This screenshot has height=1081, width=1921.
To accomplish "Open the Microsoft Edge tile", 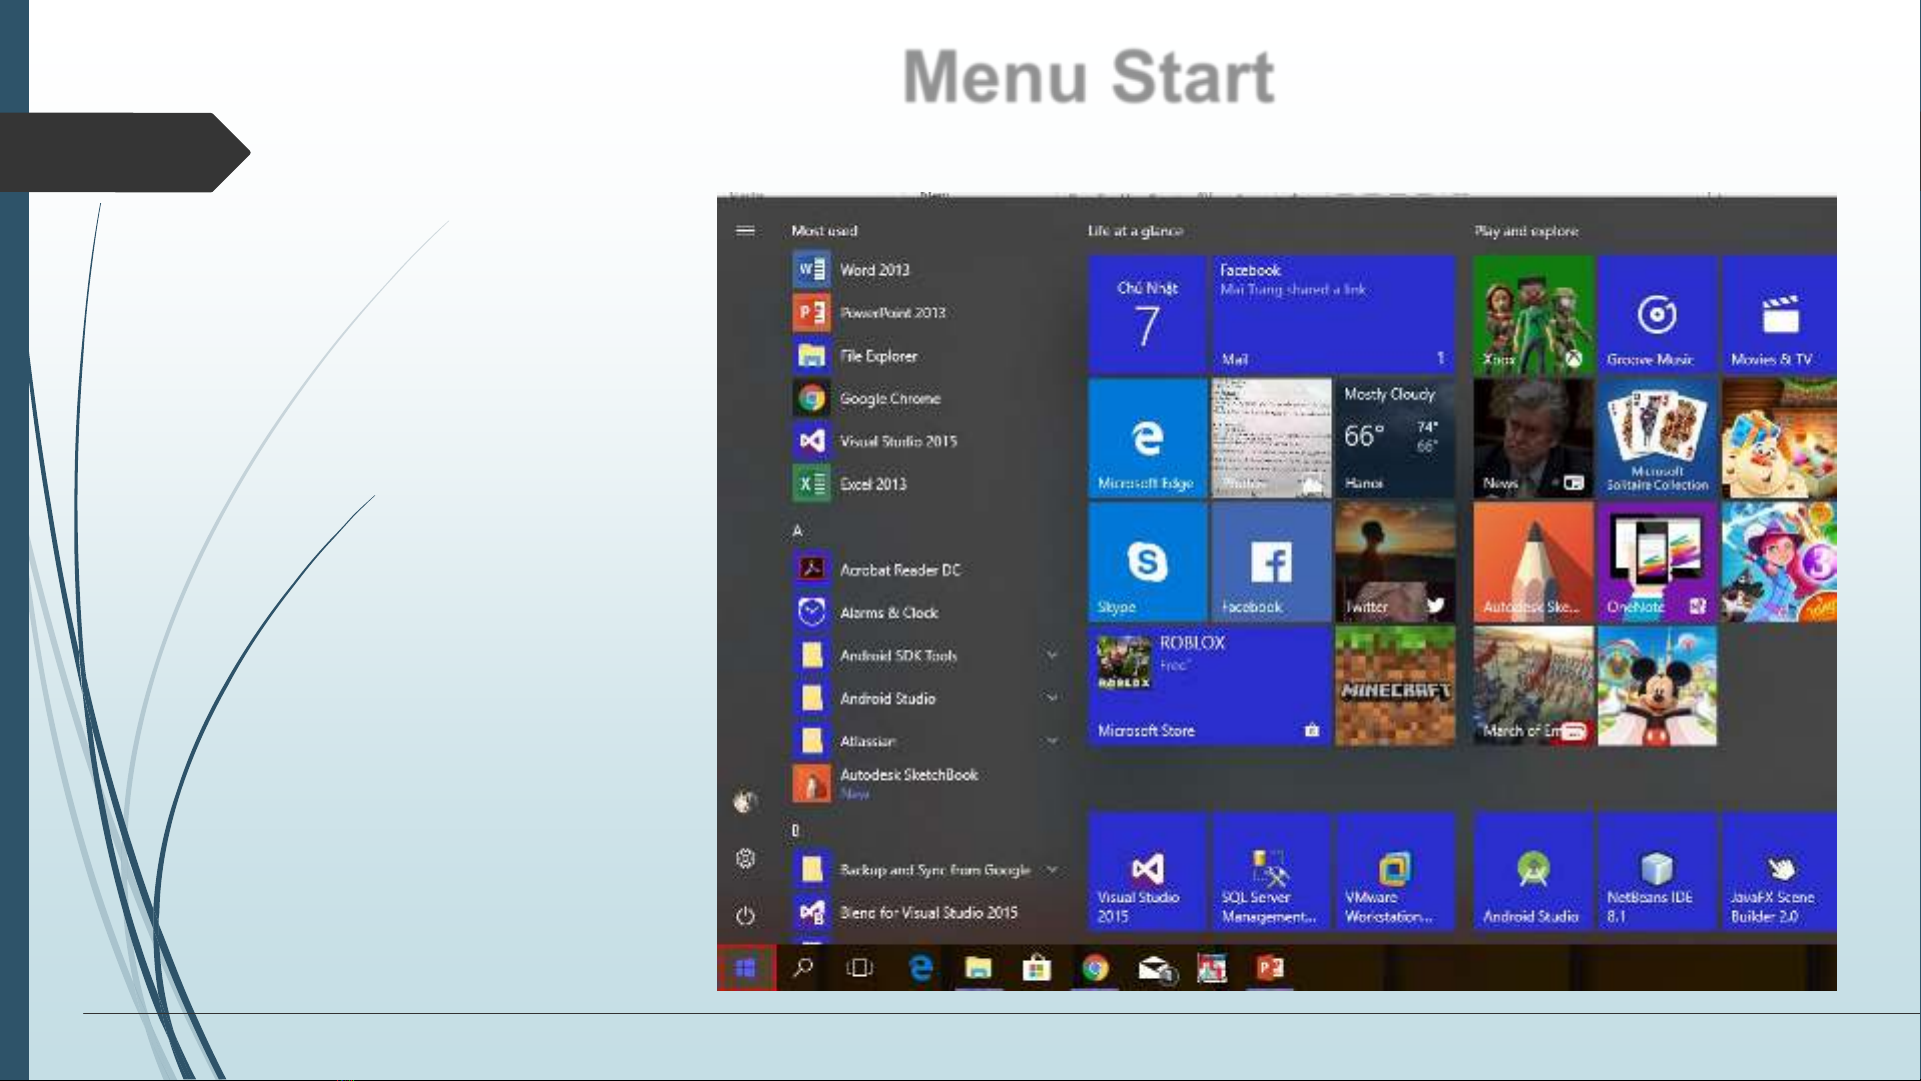I will (1147, 439).
